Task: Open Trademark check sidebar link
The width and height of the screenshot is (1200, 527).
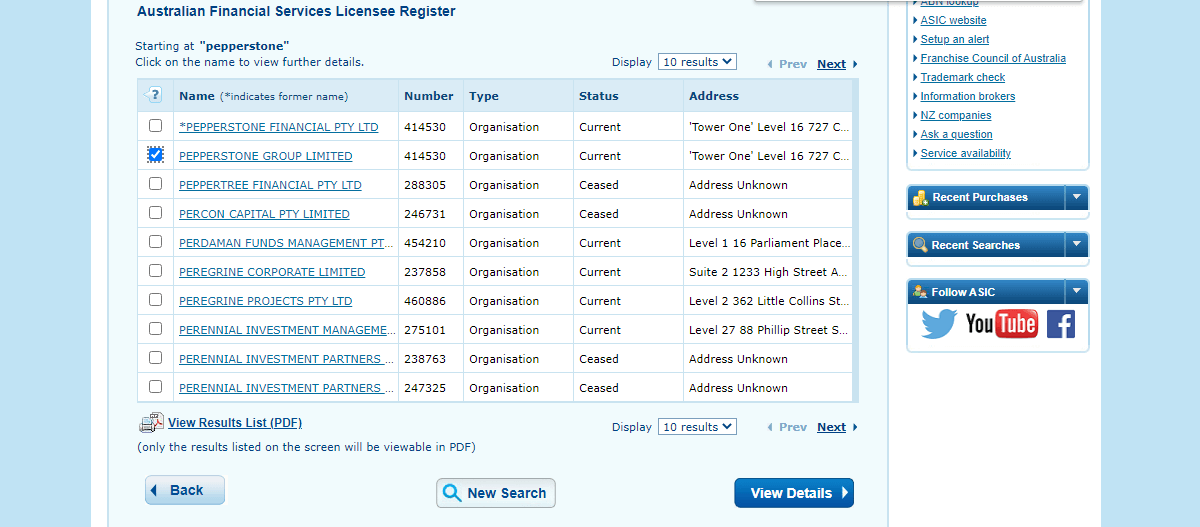Action: 963,77
